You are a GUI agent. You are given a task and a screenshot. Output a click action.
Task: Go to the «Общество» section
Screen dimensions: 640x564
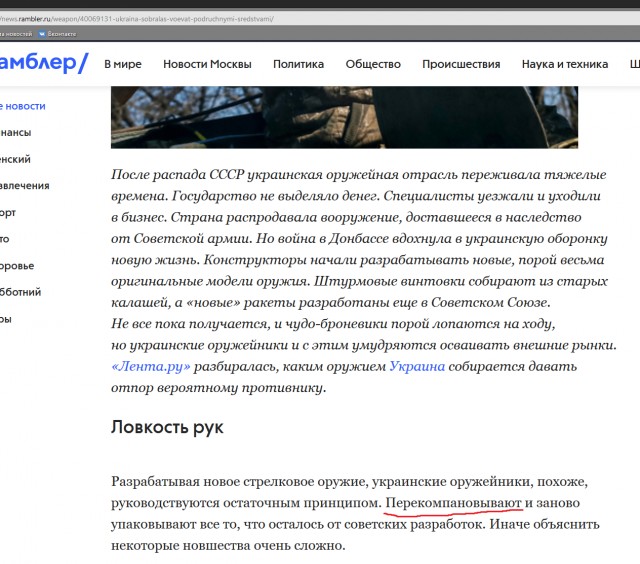[x=373, y=64]
